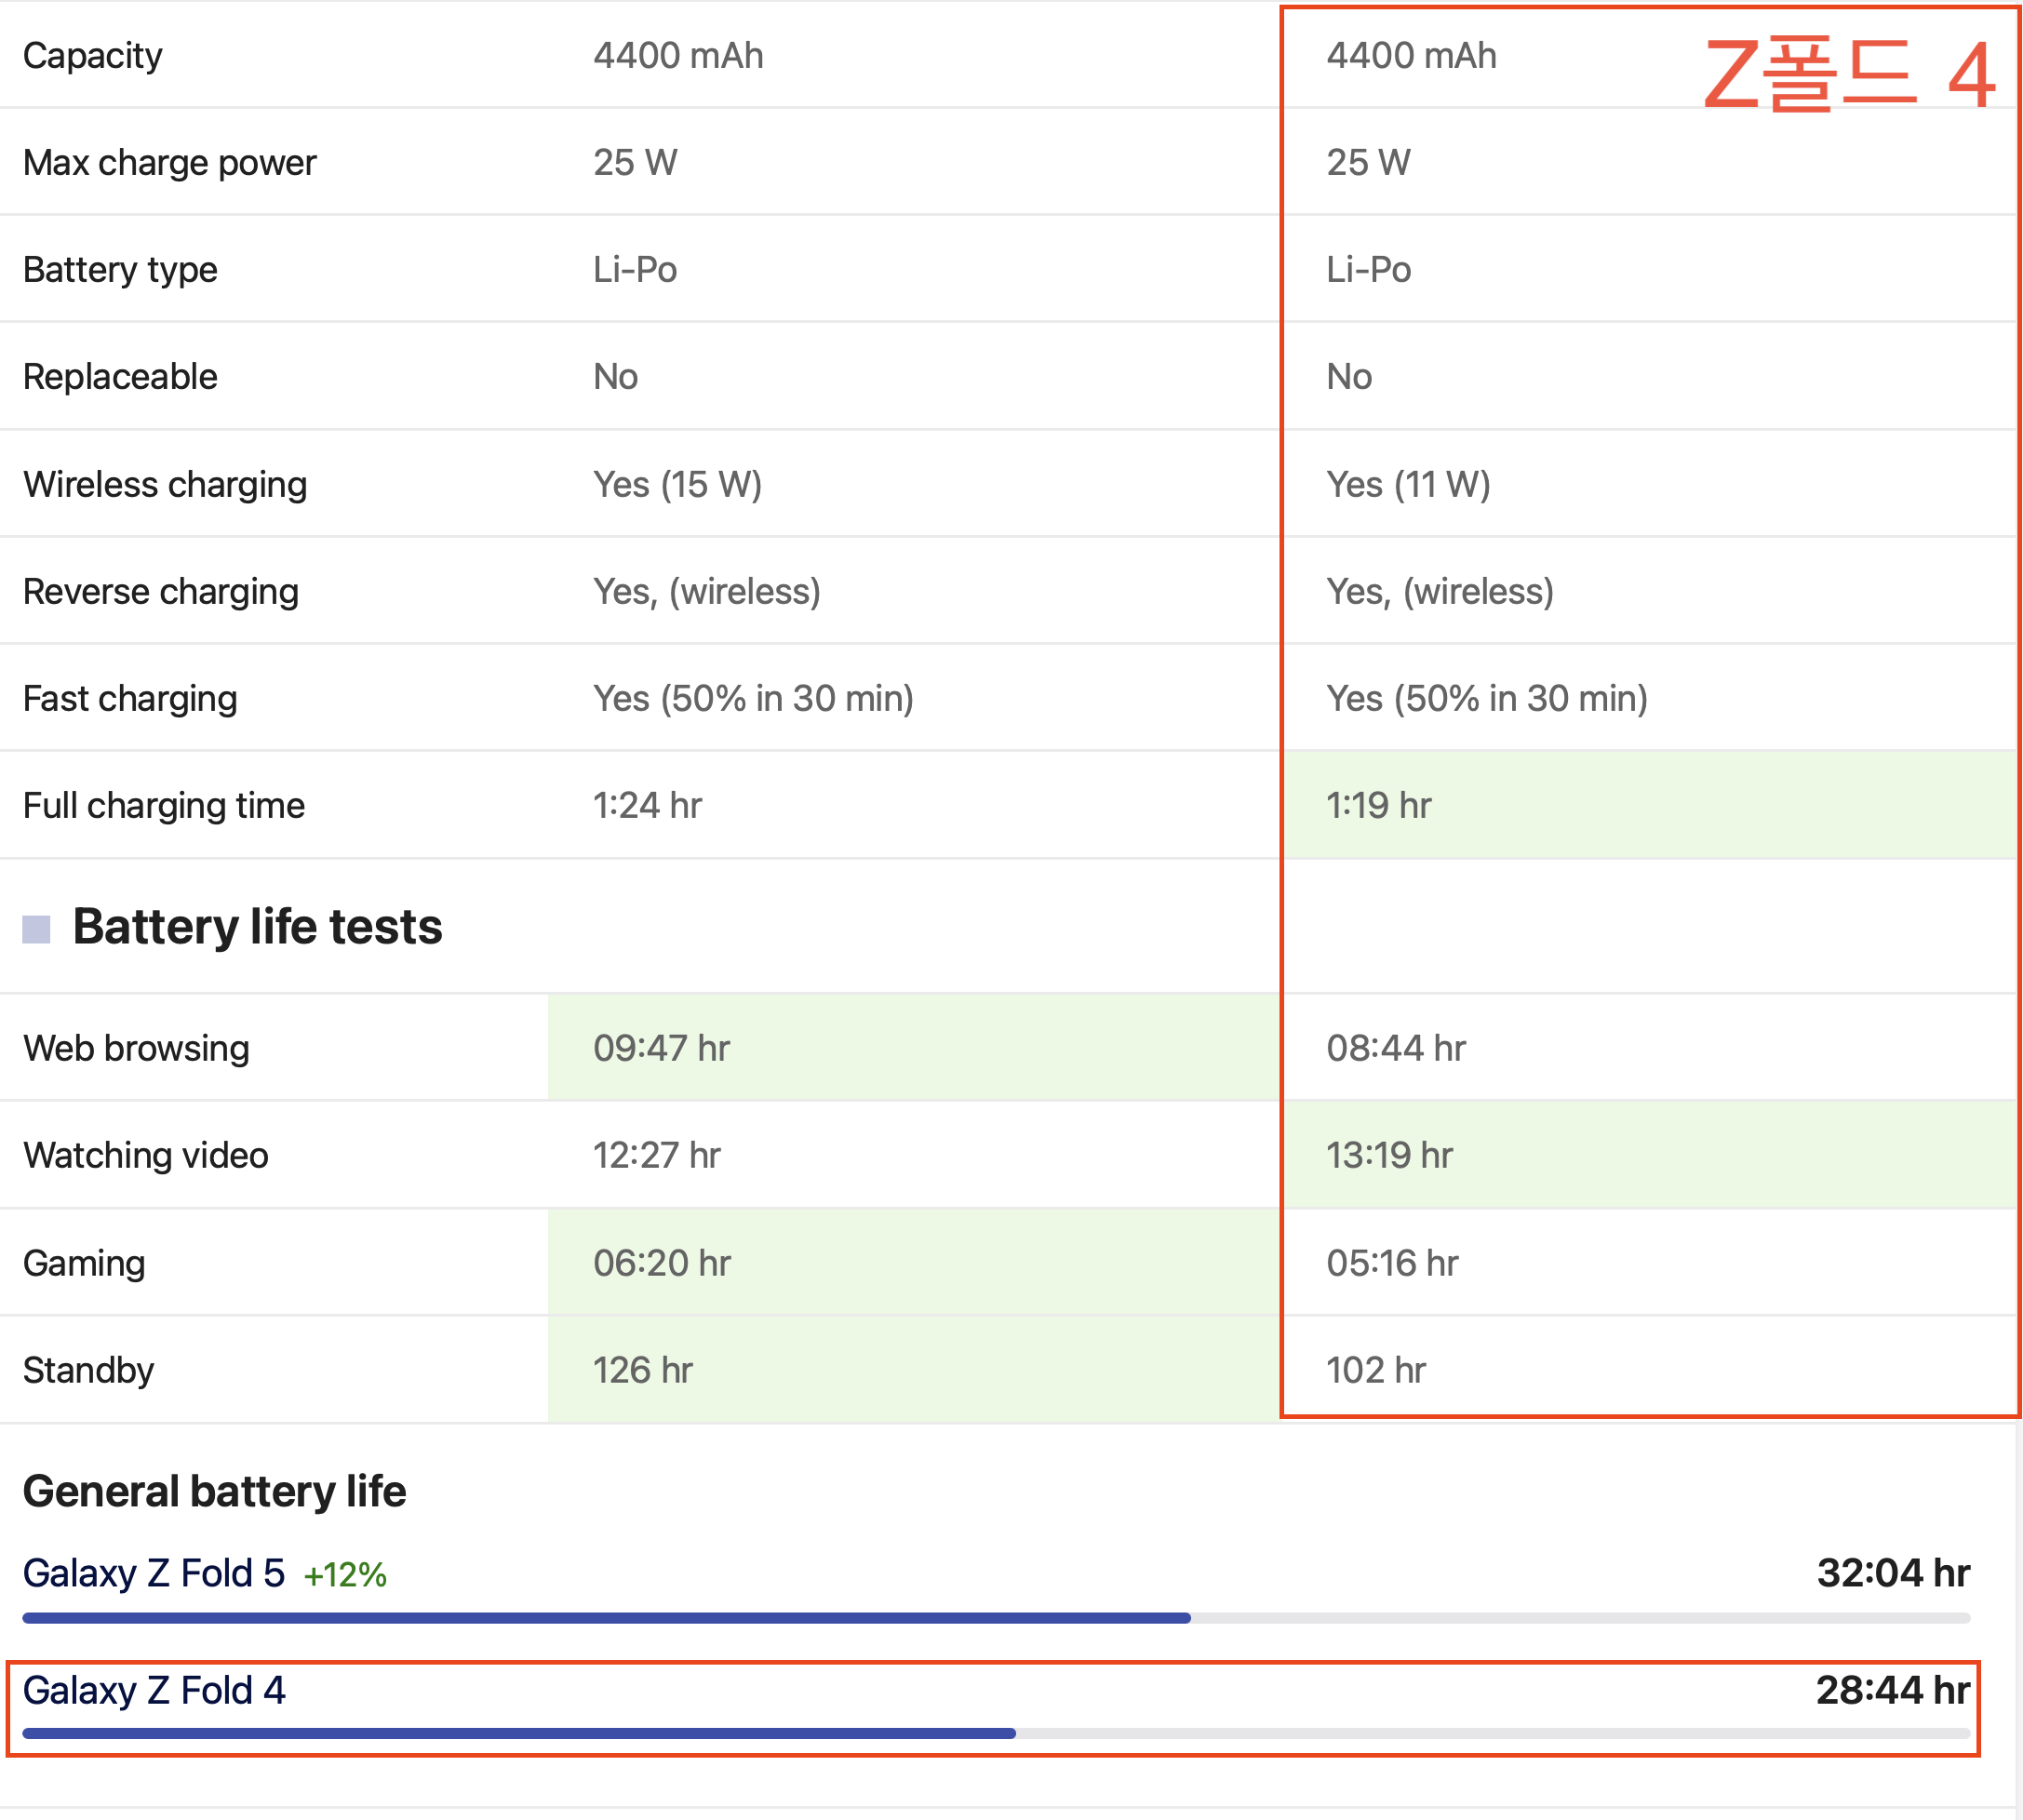2023x1820 pixels.
Task: Select the 1:19 hr charging time value
Action: pyautogui.click(x=1378, y=806)
